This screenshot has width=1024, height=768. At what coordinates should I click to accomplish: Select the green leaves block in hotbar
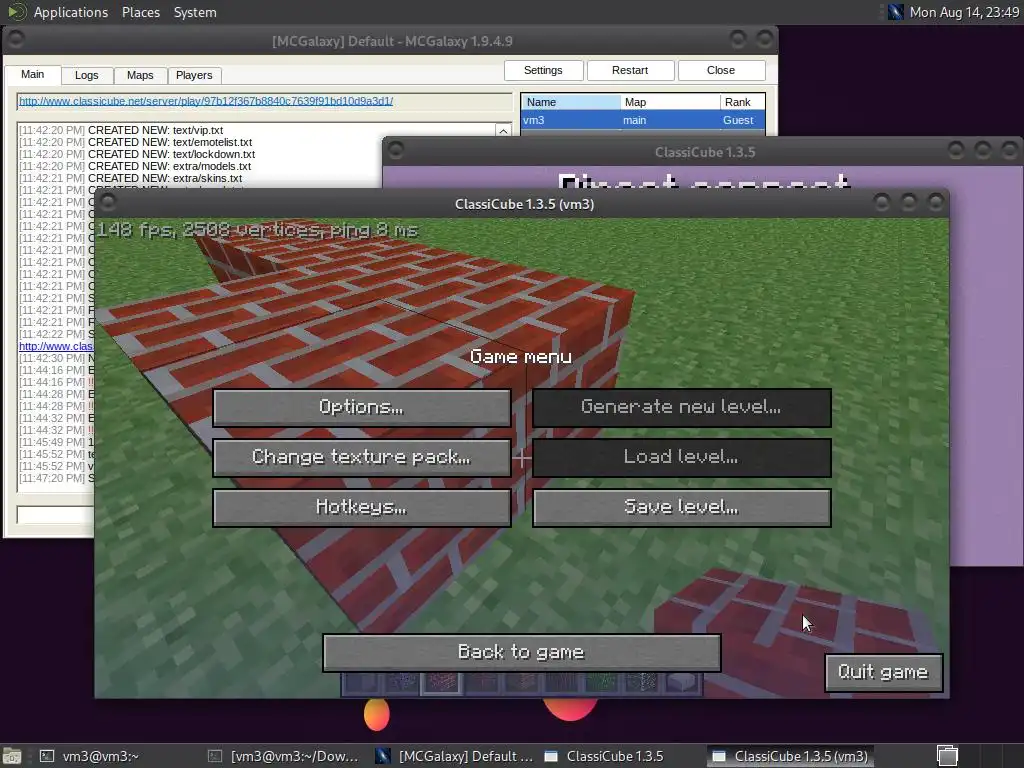(x=601, y=683)
